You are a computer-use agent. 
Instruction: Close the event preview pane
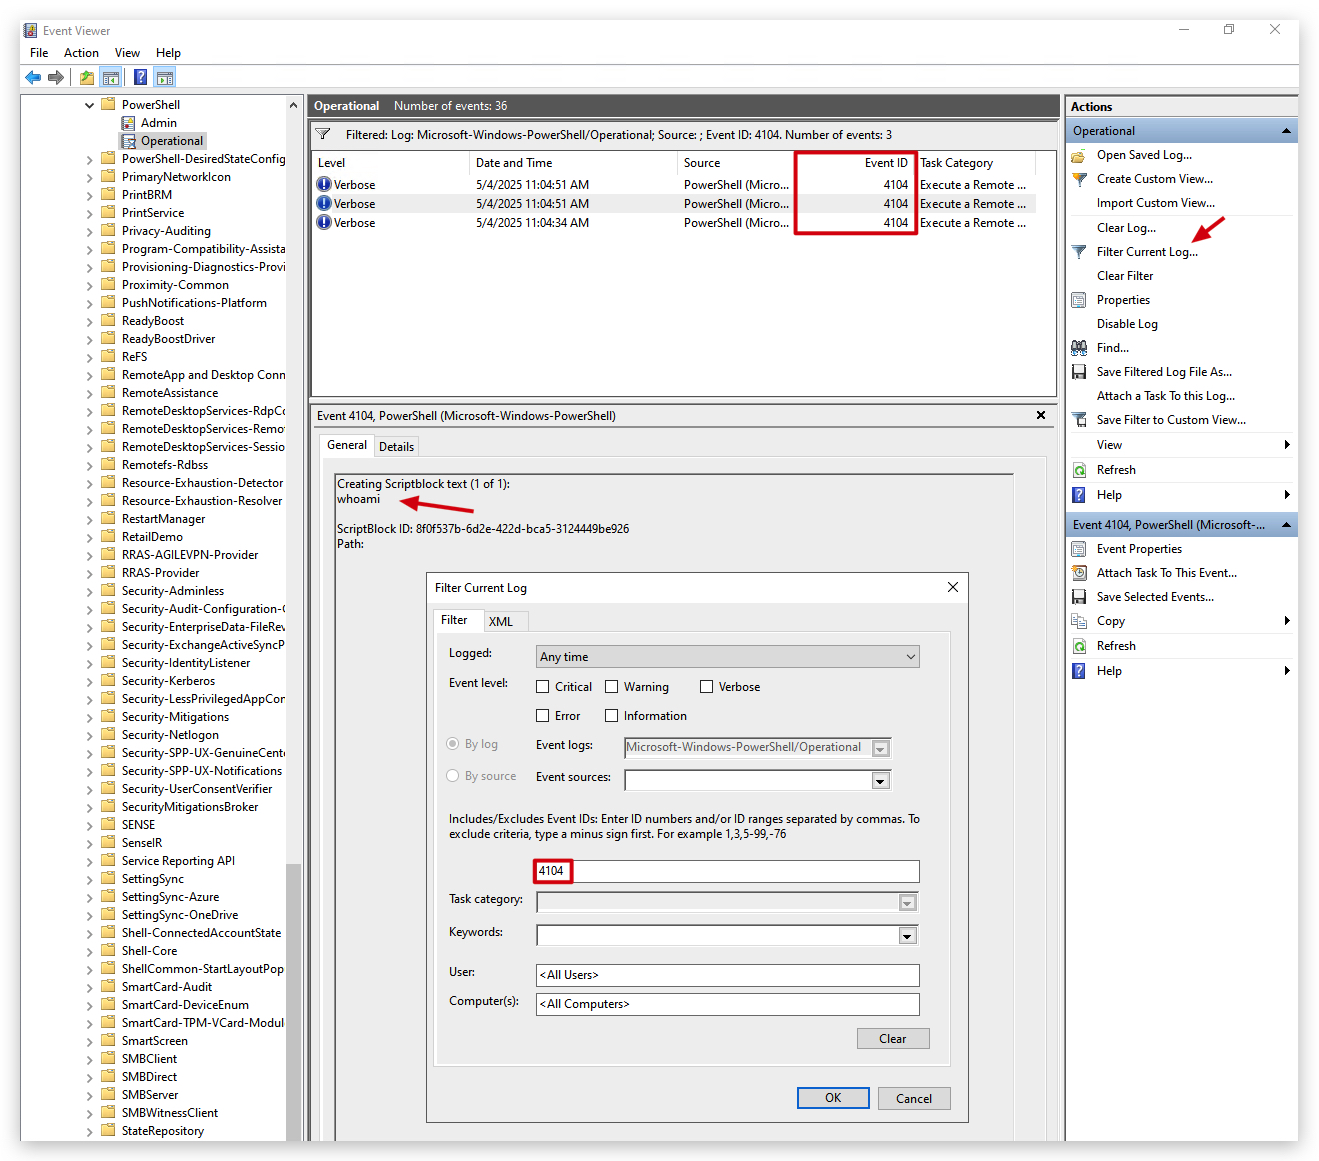tap(1041, 415)
